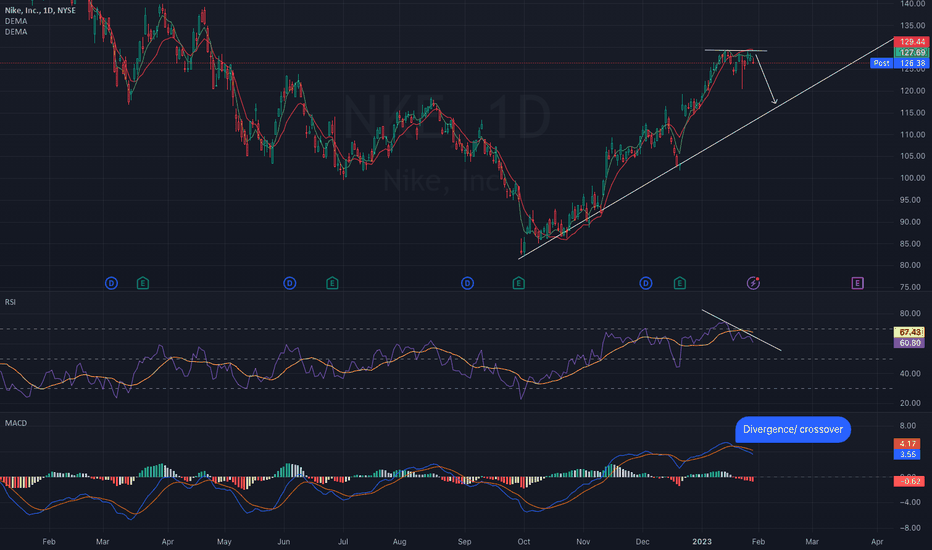Show the earnings E marker in late December
932x550 pixels.
pos(679,283)
